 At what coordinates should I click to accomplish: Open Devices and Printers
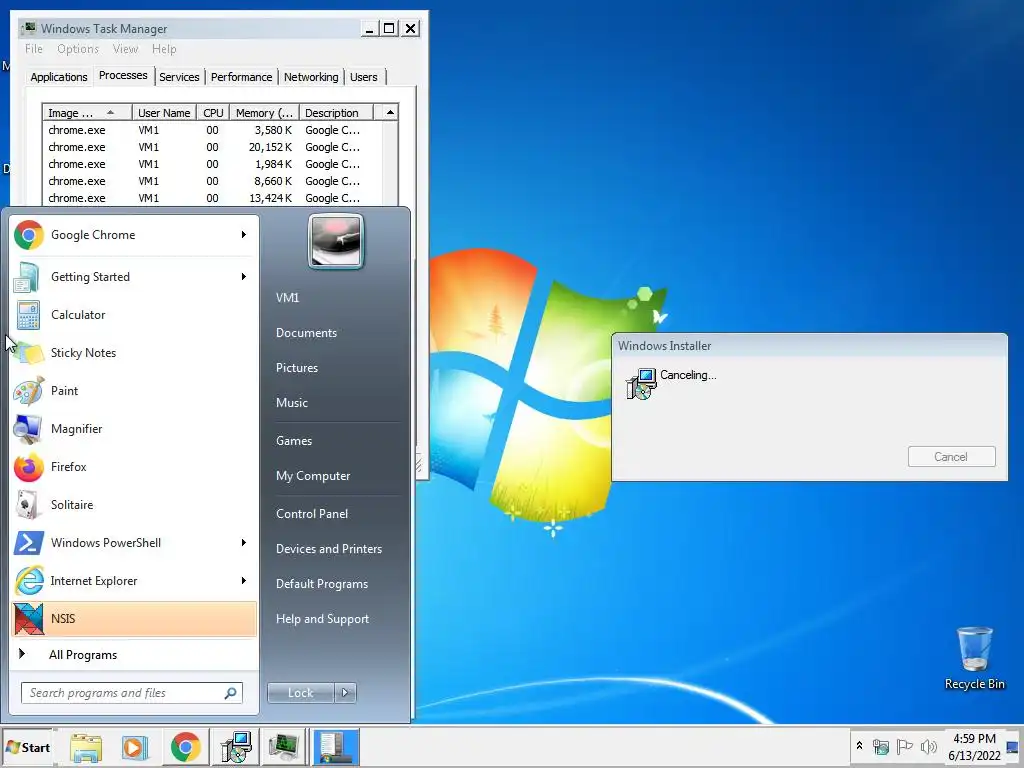tap(328, 549)
